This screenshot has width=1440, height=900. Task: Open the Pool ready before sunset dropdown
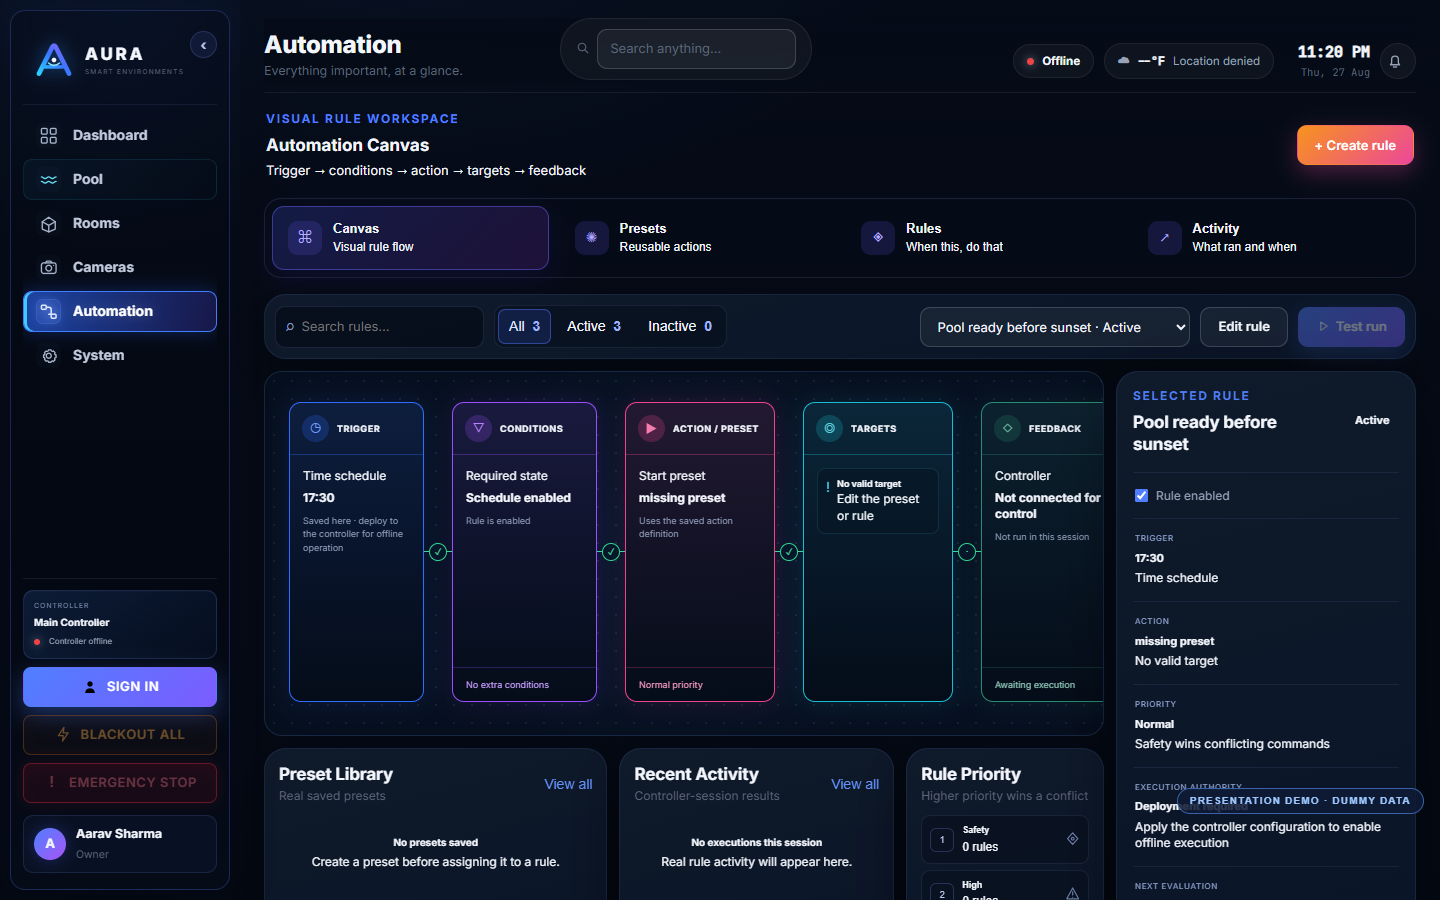coord(1055,327)
